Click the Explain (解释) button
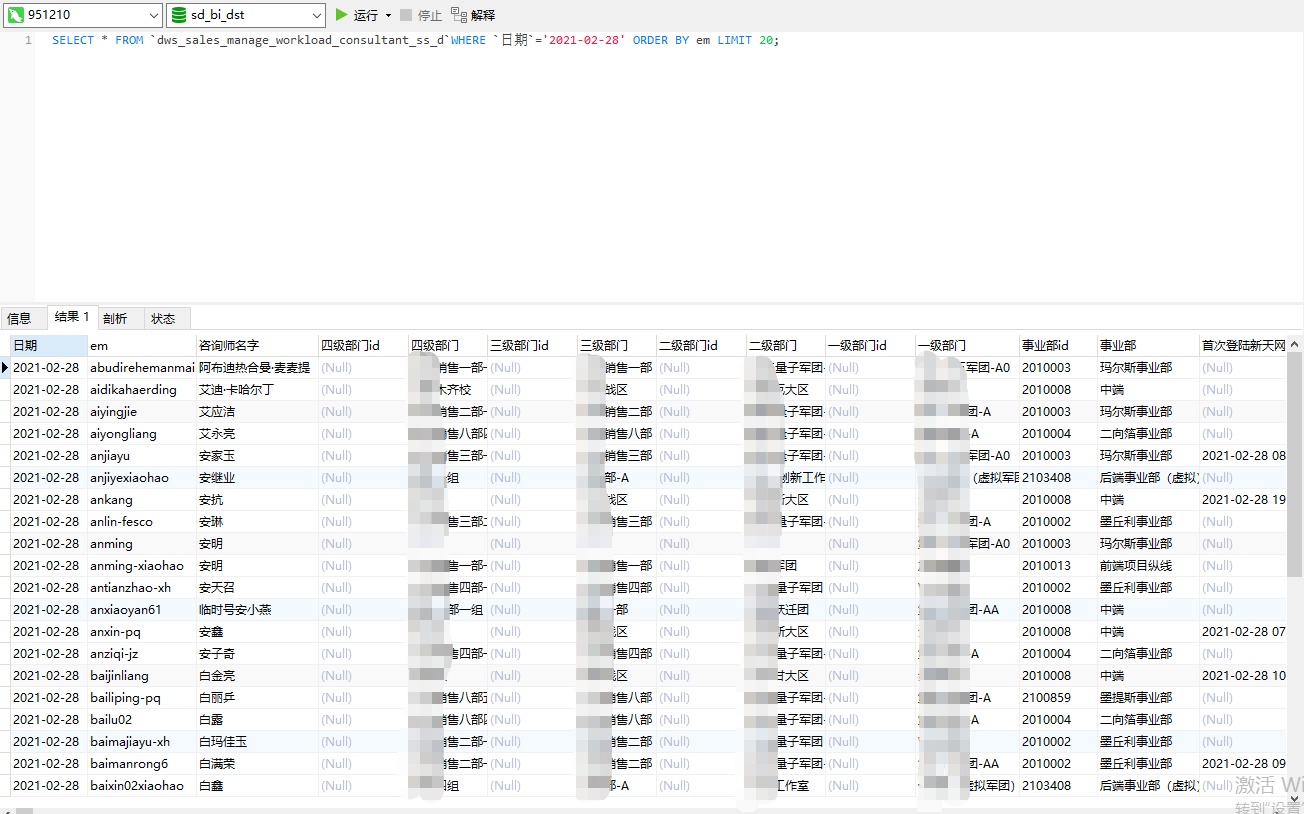The height and width of the screenshot is (814, 1304). 472,15
